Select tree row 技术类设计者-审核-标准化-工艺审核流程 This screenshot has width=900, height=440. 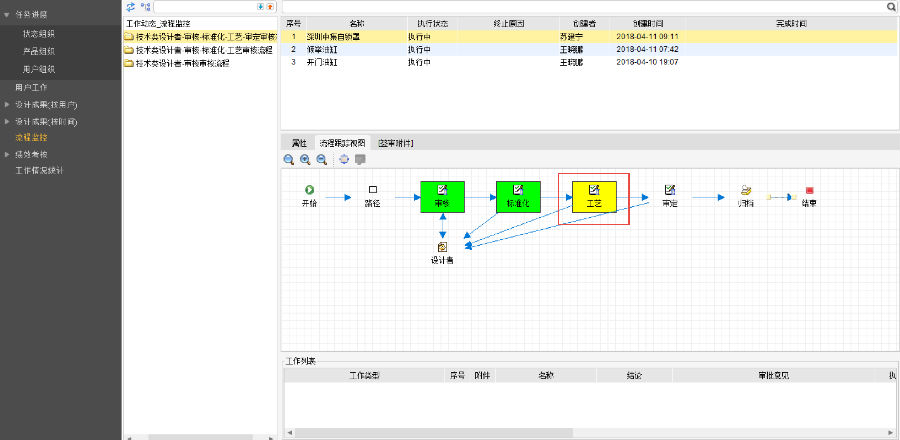tap(204, 50)
